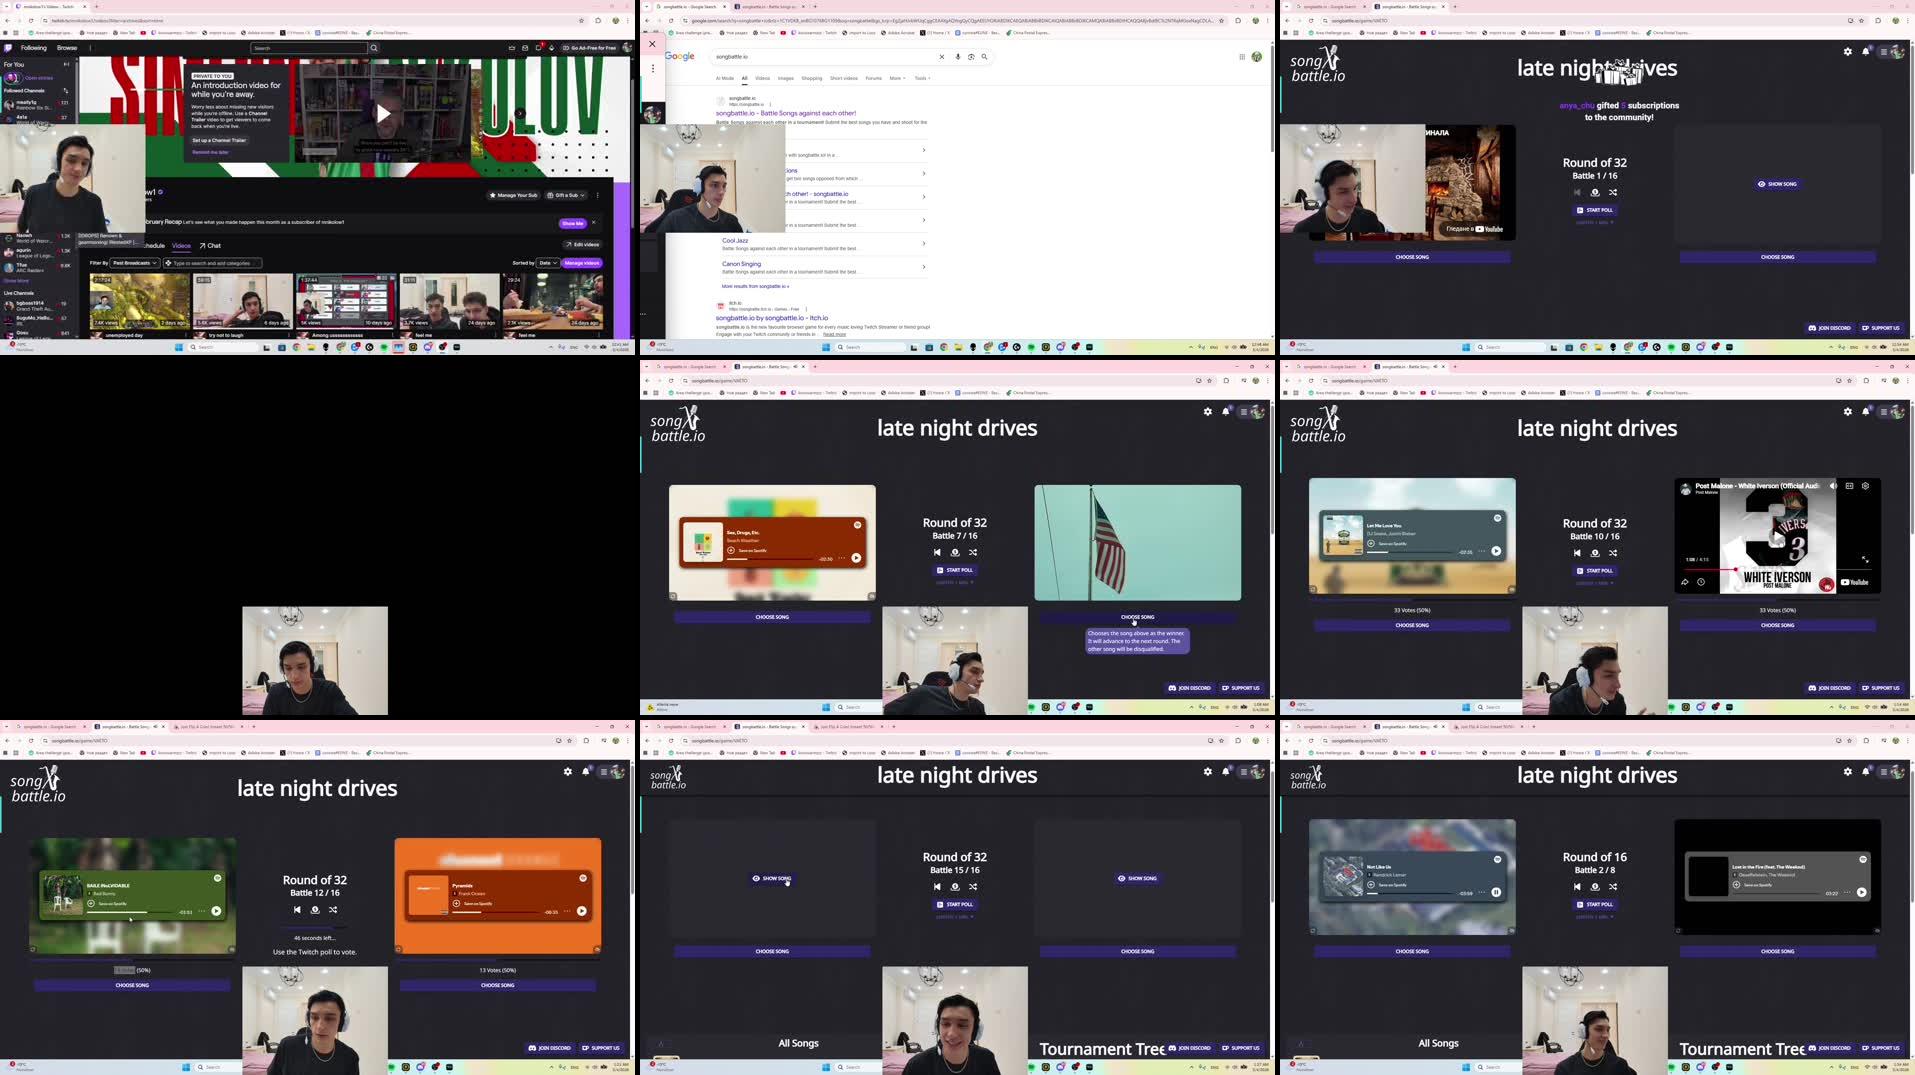Click the Twitch search magnifier icon

pos(373,47)
